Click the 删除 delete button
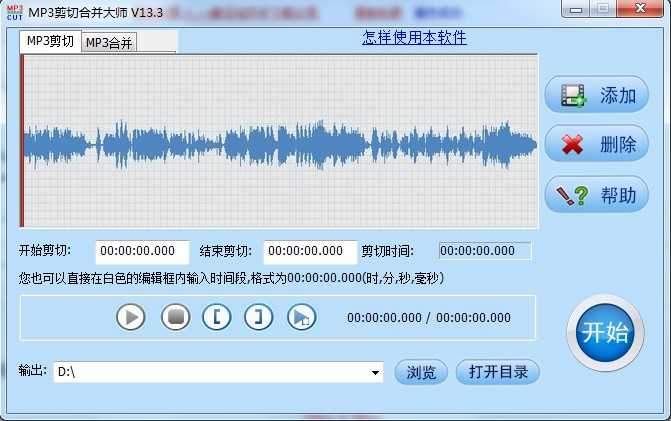The height and width of the screenshot is (421, 671). 597,144
